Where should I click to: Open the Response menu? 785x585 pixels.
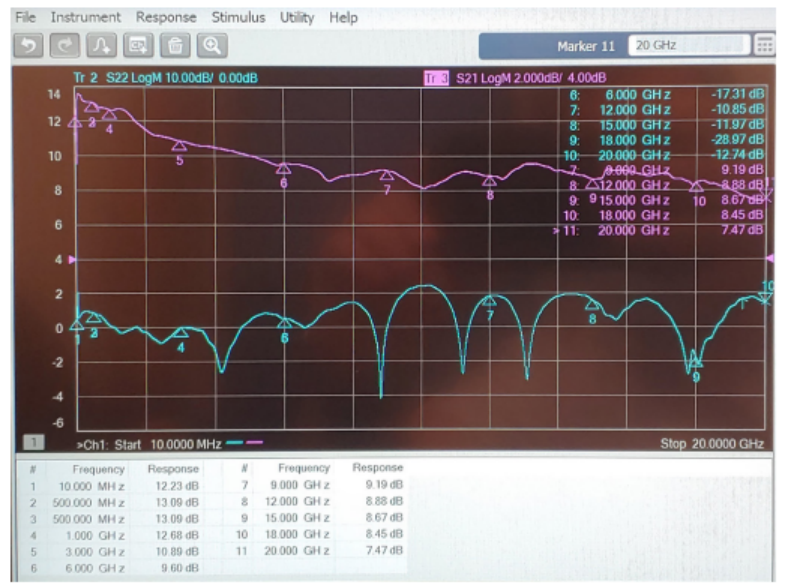166,17
